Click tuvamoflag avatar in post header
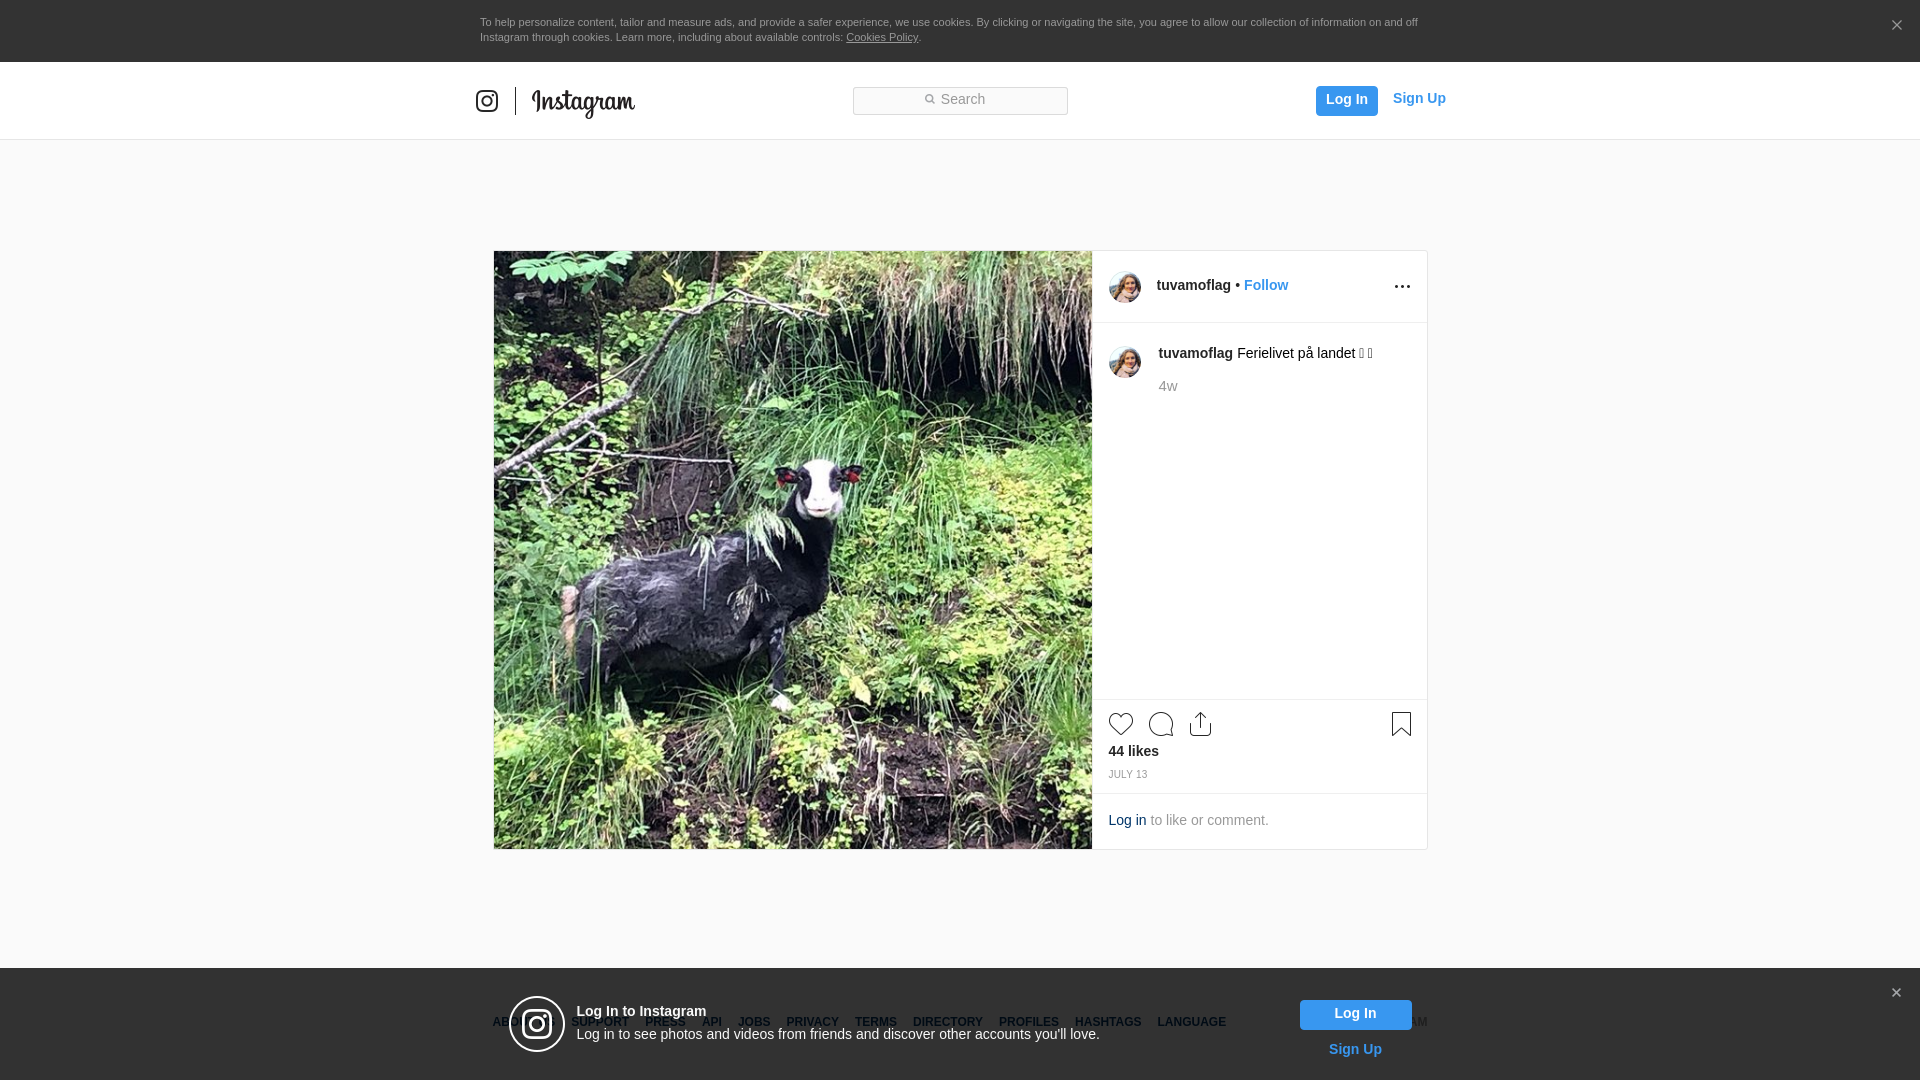 point(1124,287)
